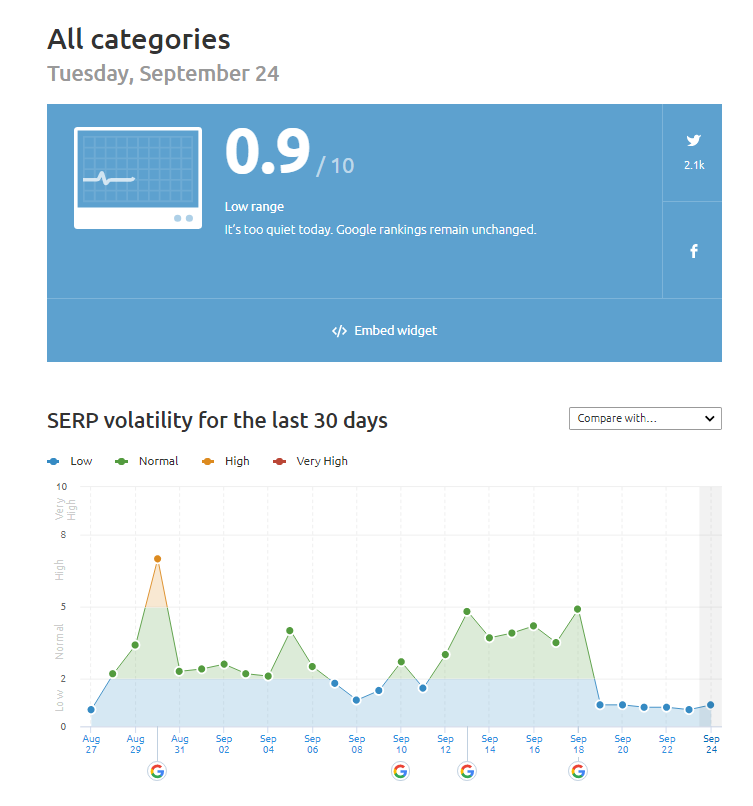The height and width of the screenshot is (806, 753).
Task: Click the Google update marker near Sep 13
Action: point(467,770)
